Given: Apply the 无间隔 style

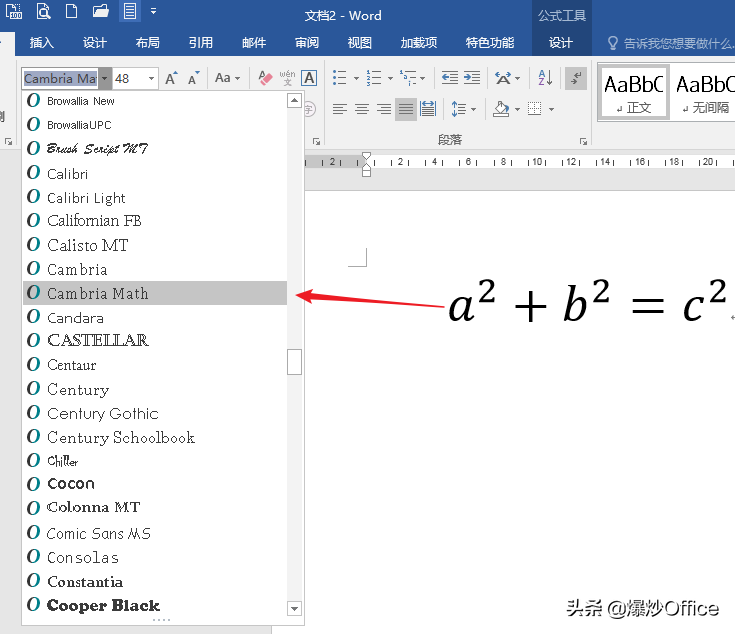Looking at the screenshot, I should coord(703,92).
